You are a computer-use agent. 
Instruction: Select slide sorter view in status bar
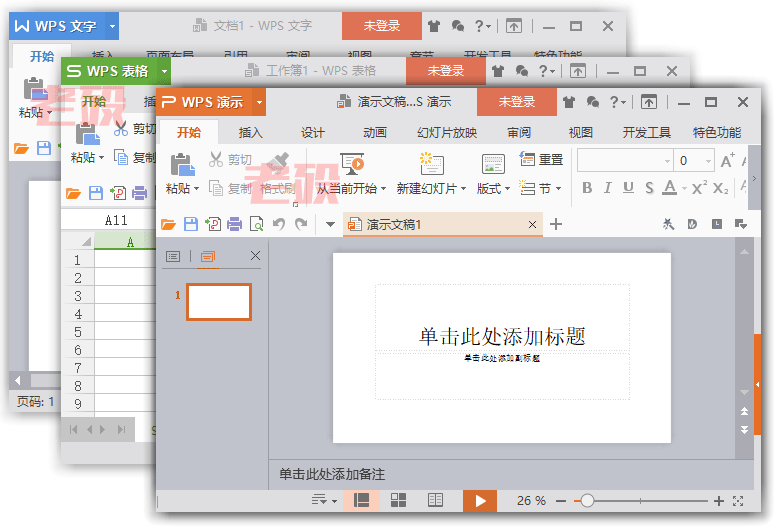[398, 501]
